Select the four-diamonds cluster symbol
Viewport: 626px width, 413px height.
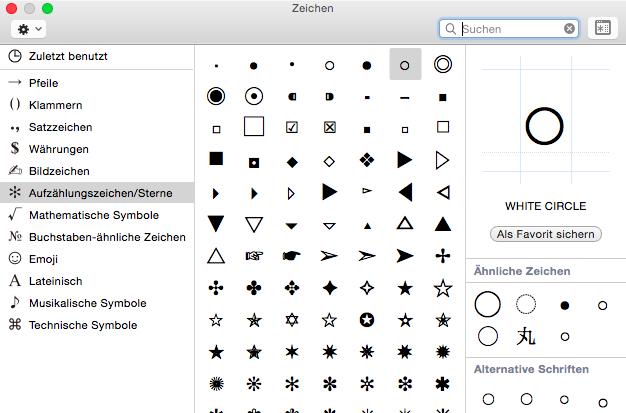click(367, 160)
